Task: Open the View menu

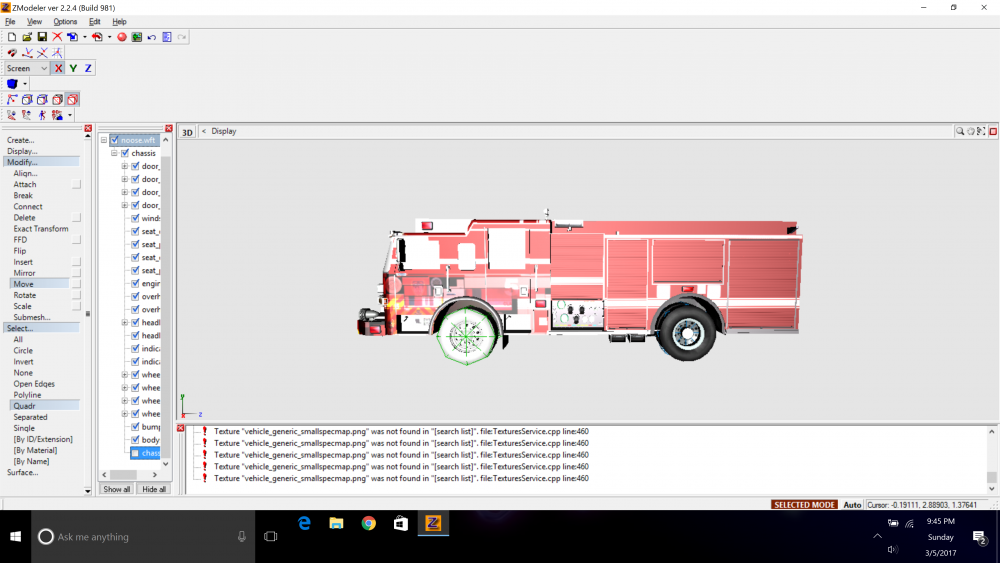Action: coord(34,22)
